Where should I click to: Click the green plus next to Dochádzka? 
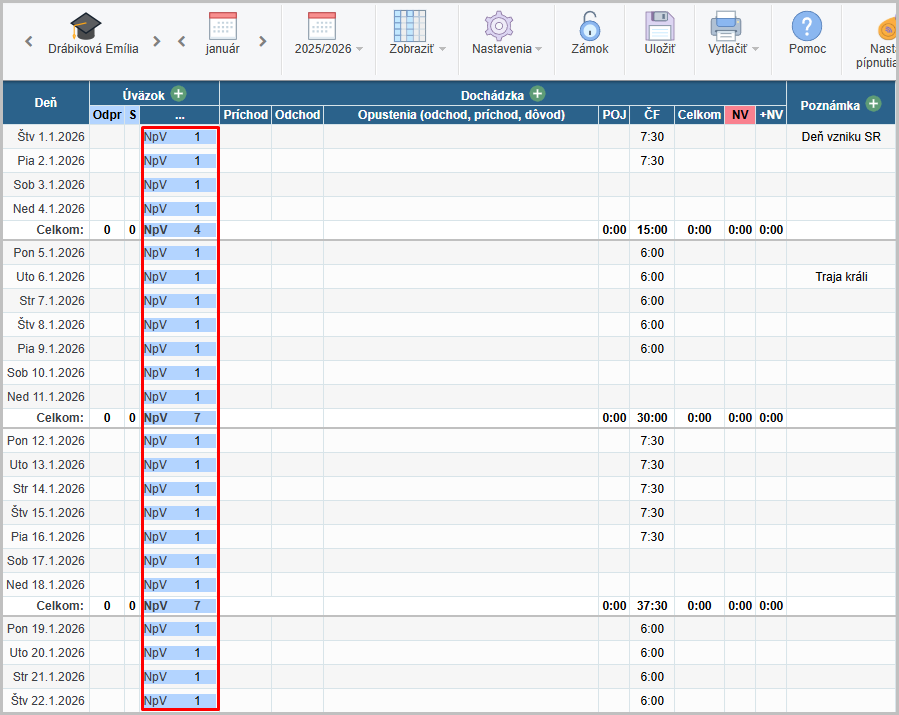coord(537,94)
